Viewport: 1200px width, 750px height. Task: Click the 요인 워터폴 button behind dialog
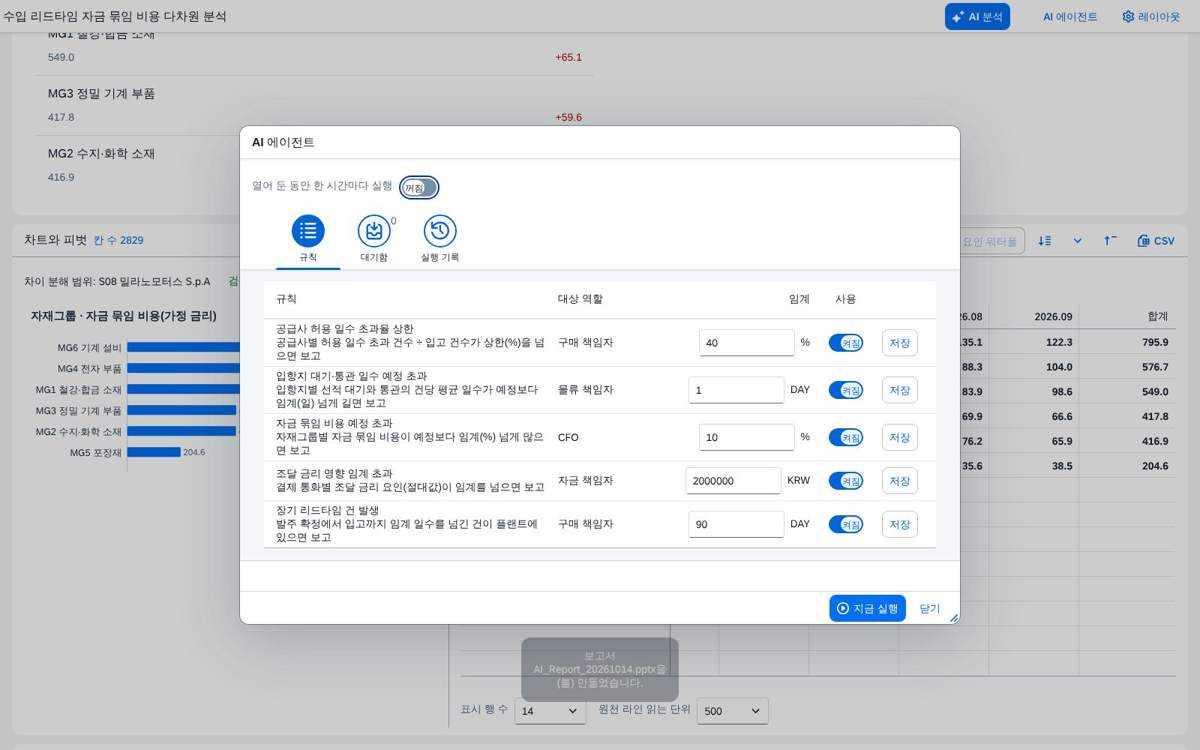[991, 241]
